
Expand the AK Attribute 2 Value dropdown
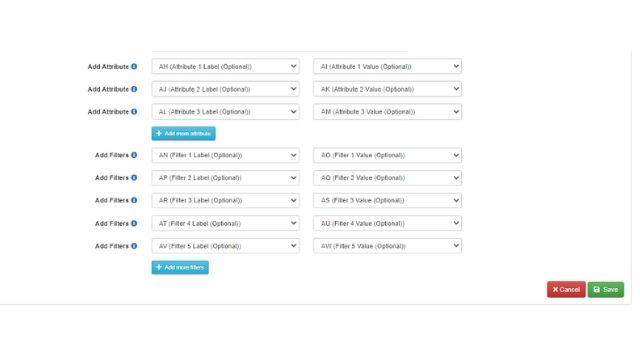point(387,89)
